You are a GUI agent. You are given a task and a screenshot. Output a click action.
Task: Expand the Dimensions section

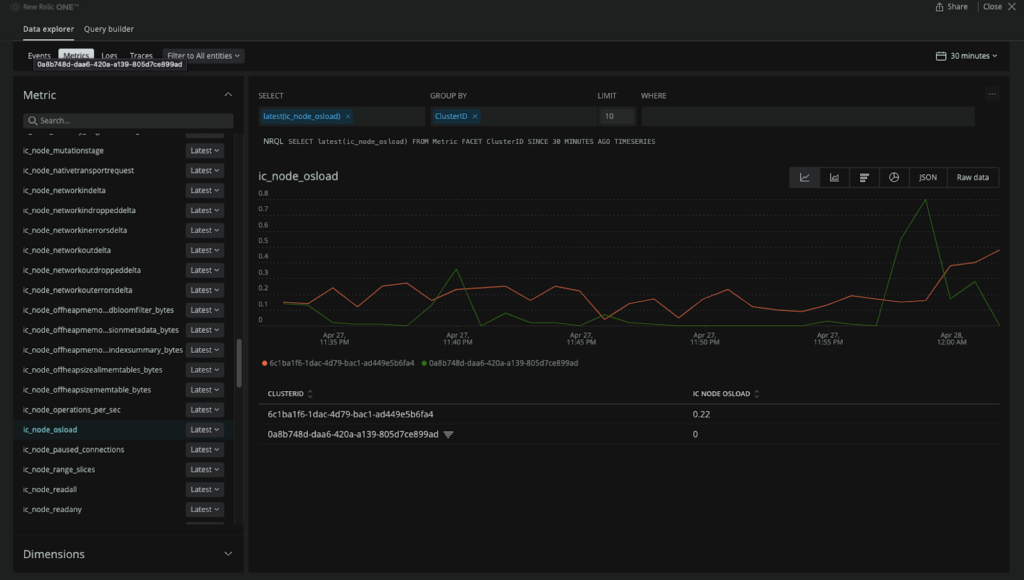(x=228, y=554)
